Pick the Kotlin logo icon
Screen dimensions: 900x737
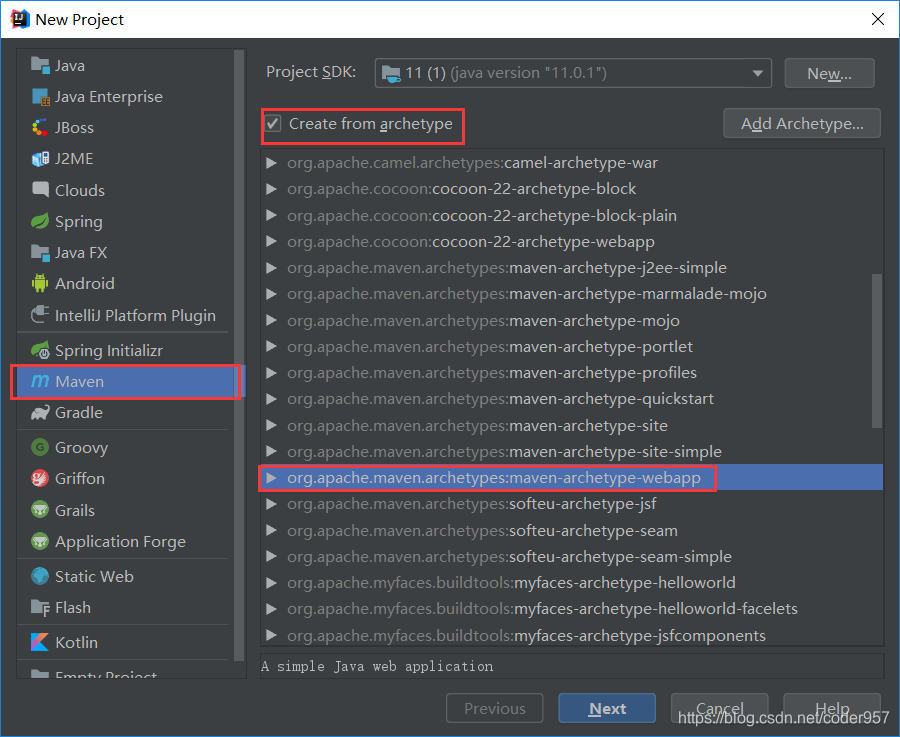40,642
